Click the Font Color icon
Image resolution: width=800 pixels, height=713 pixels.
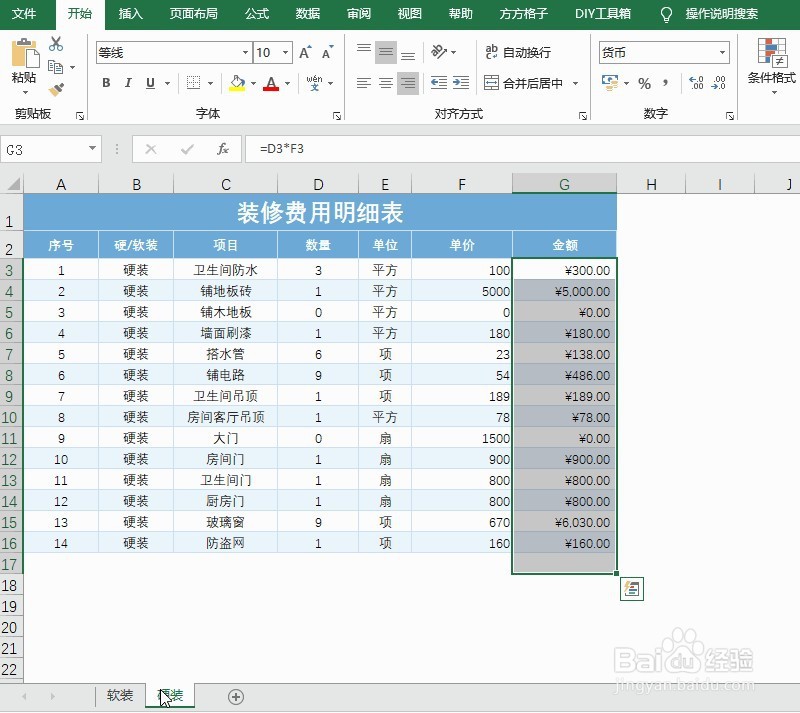[x=272, y=84]
